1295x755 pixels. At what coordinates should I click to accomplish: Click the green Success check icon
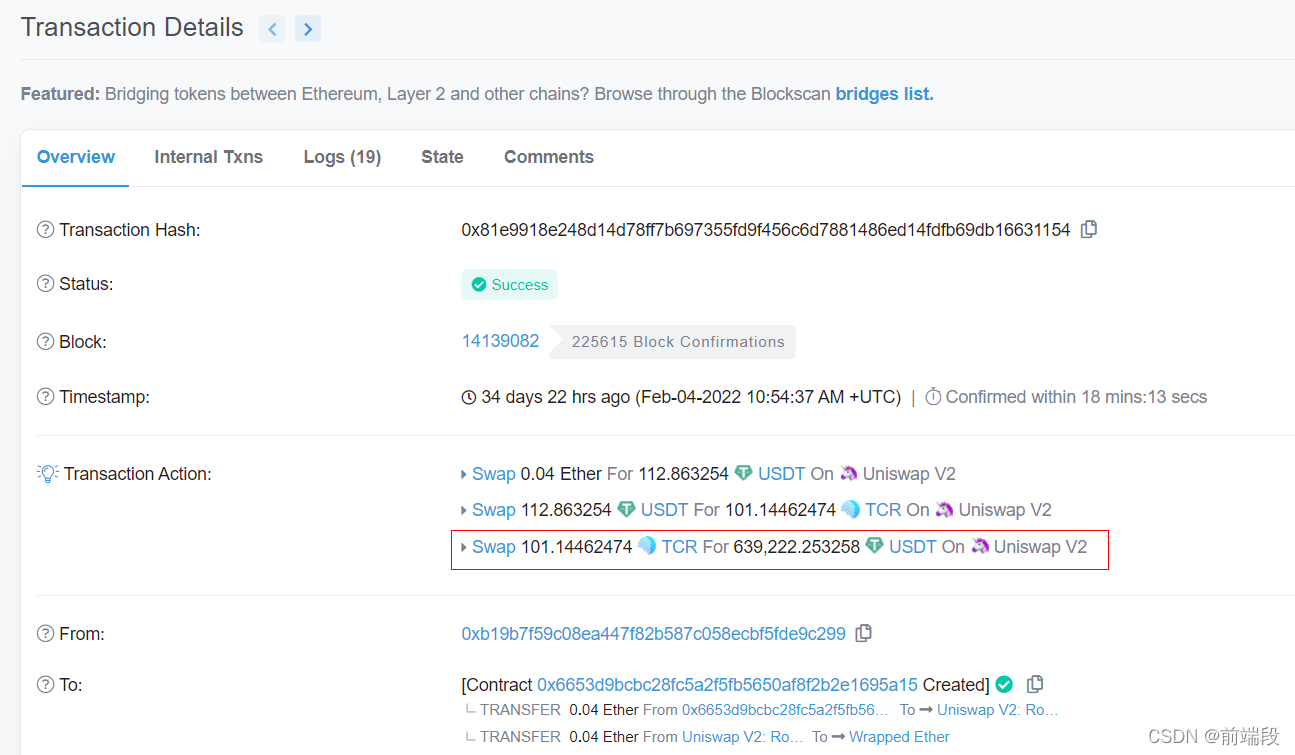click(479, 285)
